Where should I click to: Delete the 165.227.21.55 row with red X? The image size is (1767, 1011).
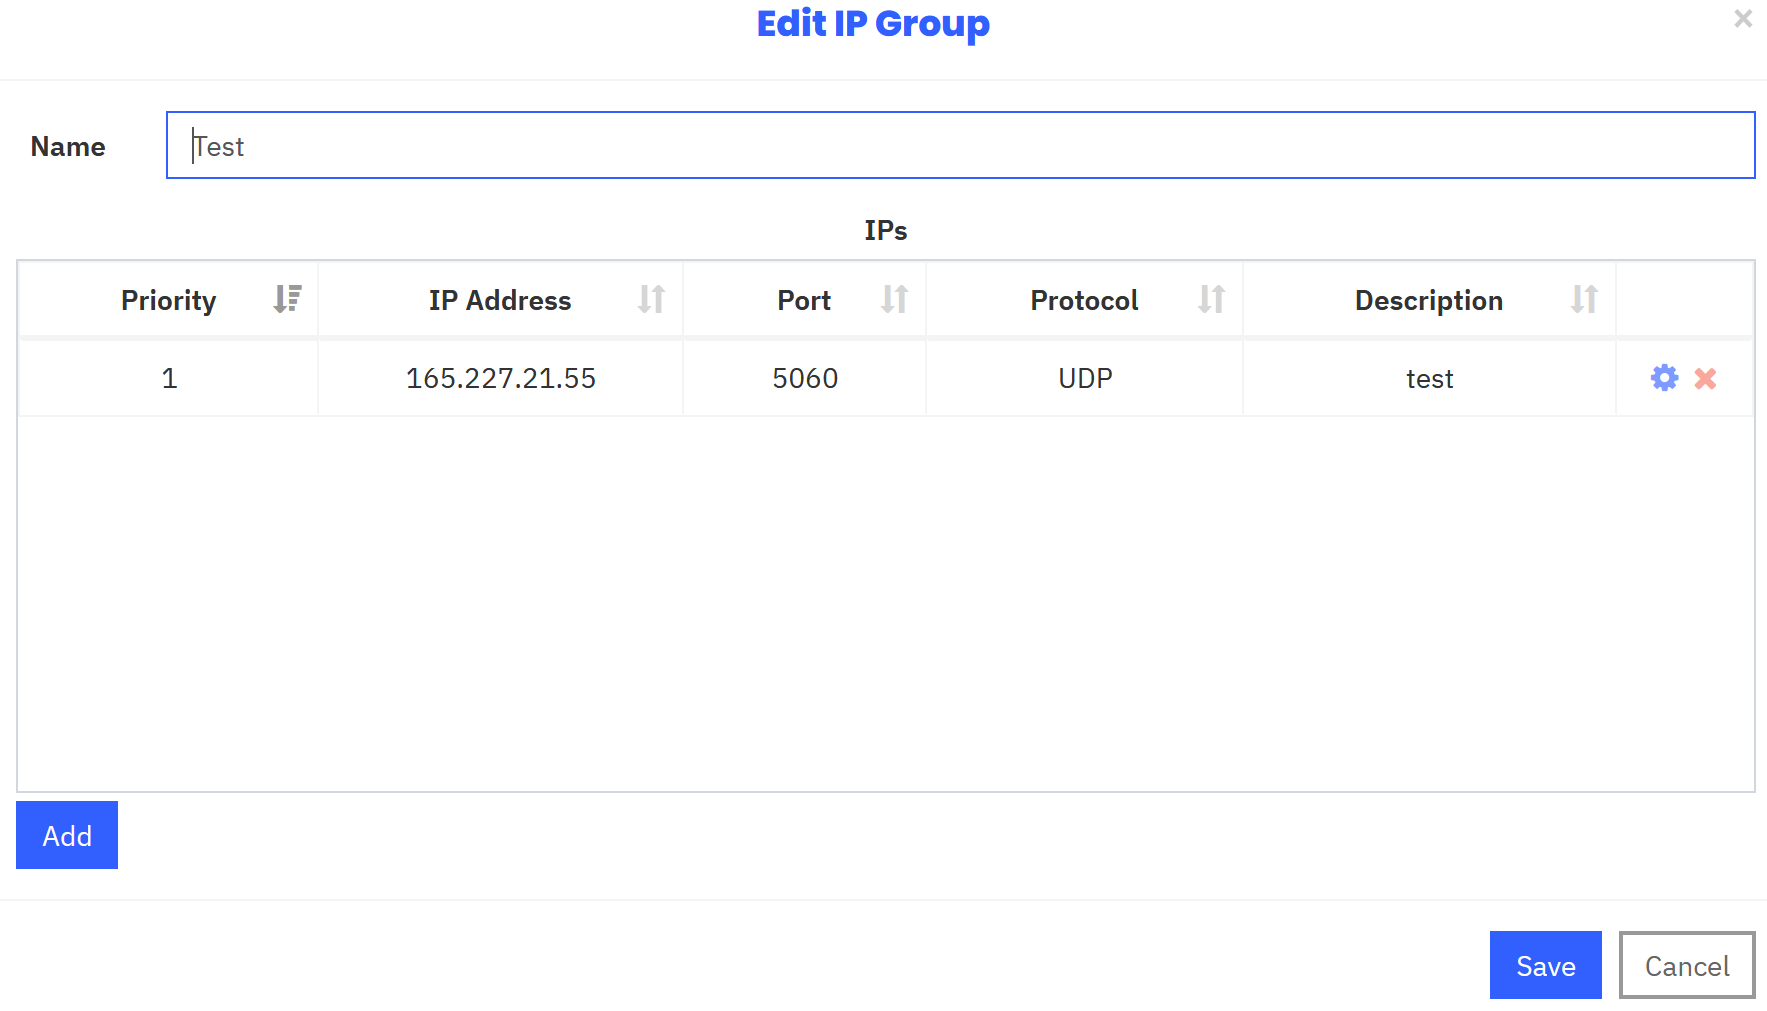[1705, 378]
